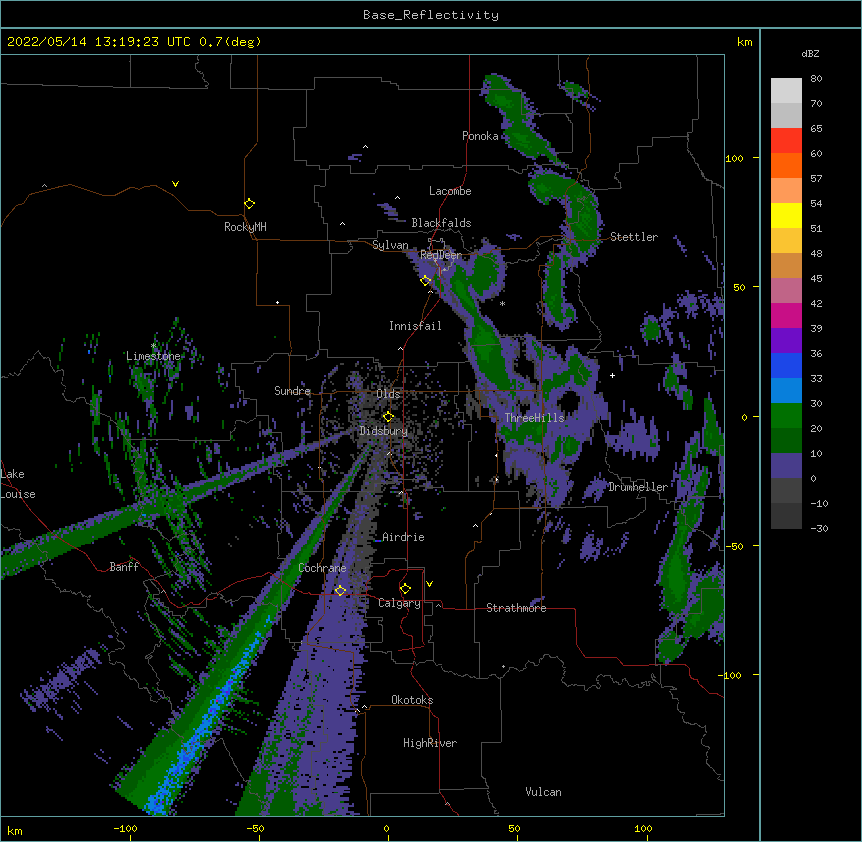
Task: Pick the red swatch in the dBZ legend
Action: 786,141
